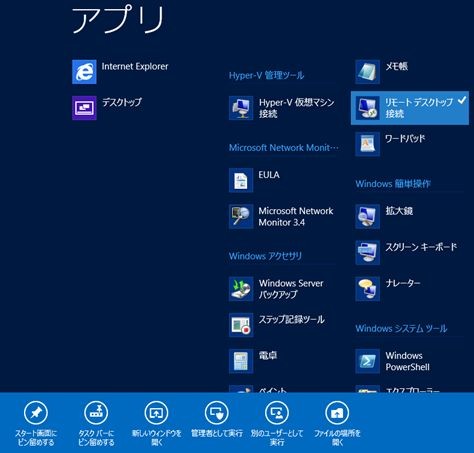Click the スクリーン キーボード label text
474x453 pixels.
coord(421,247)
